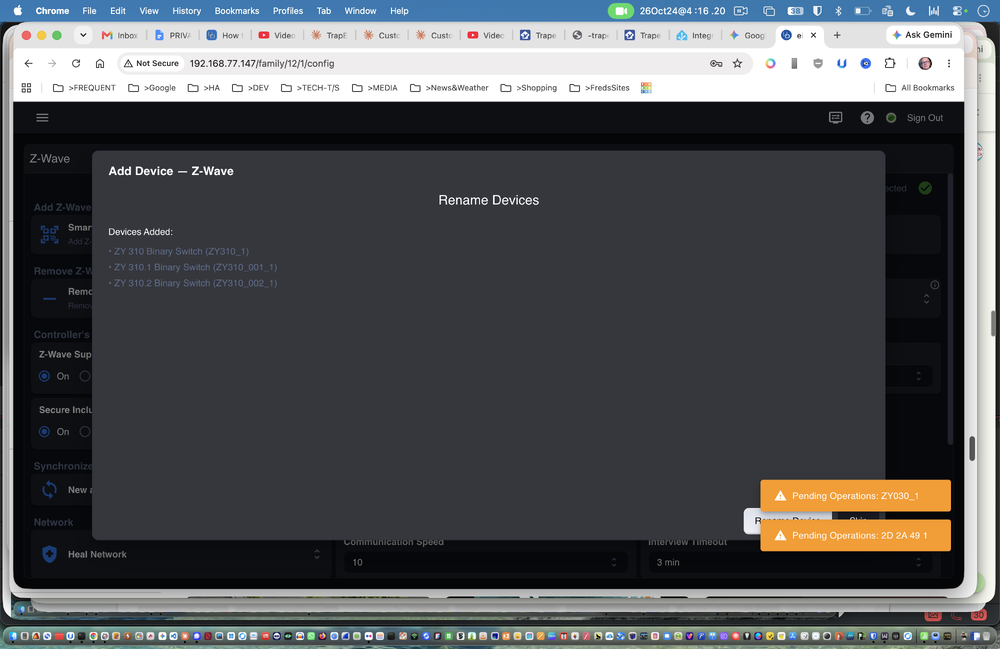Click ZY 310 Binary Switch (ZY310_1) entry
Screen dimensions: 1000x649
[181, 251]
